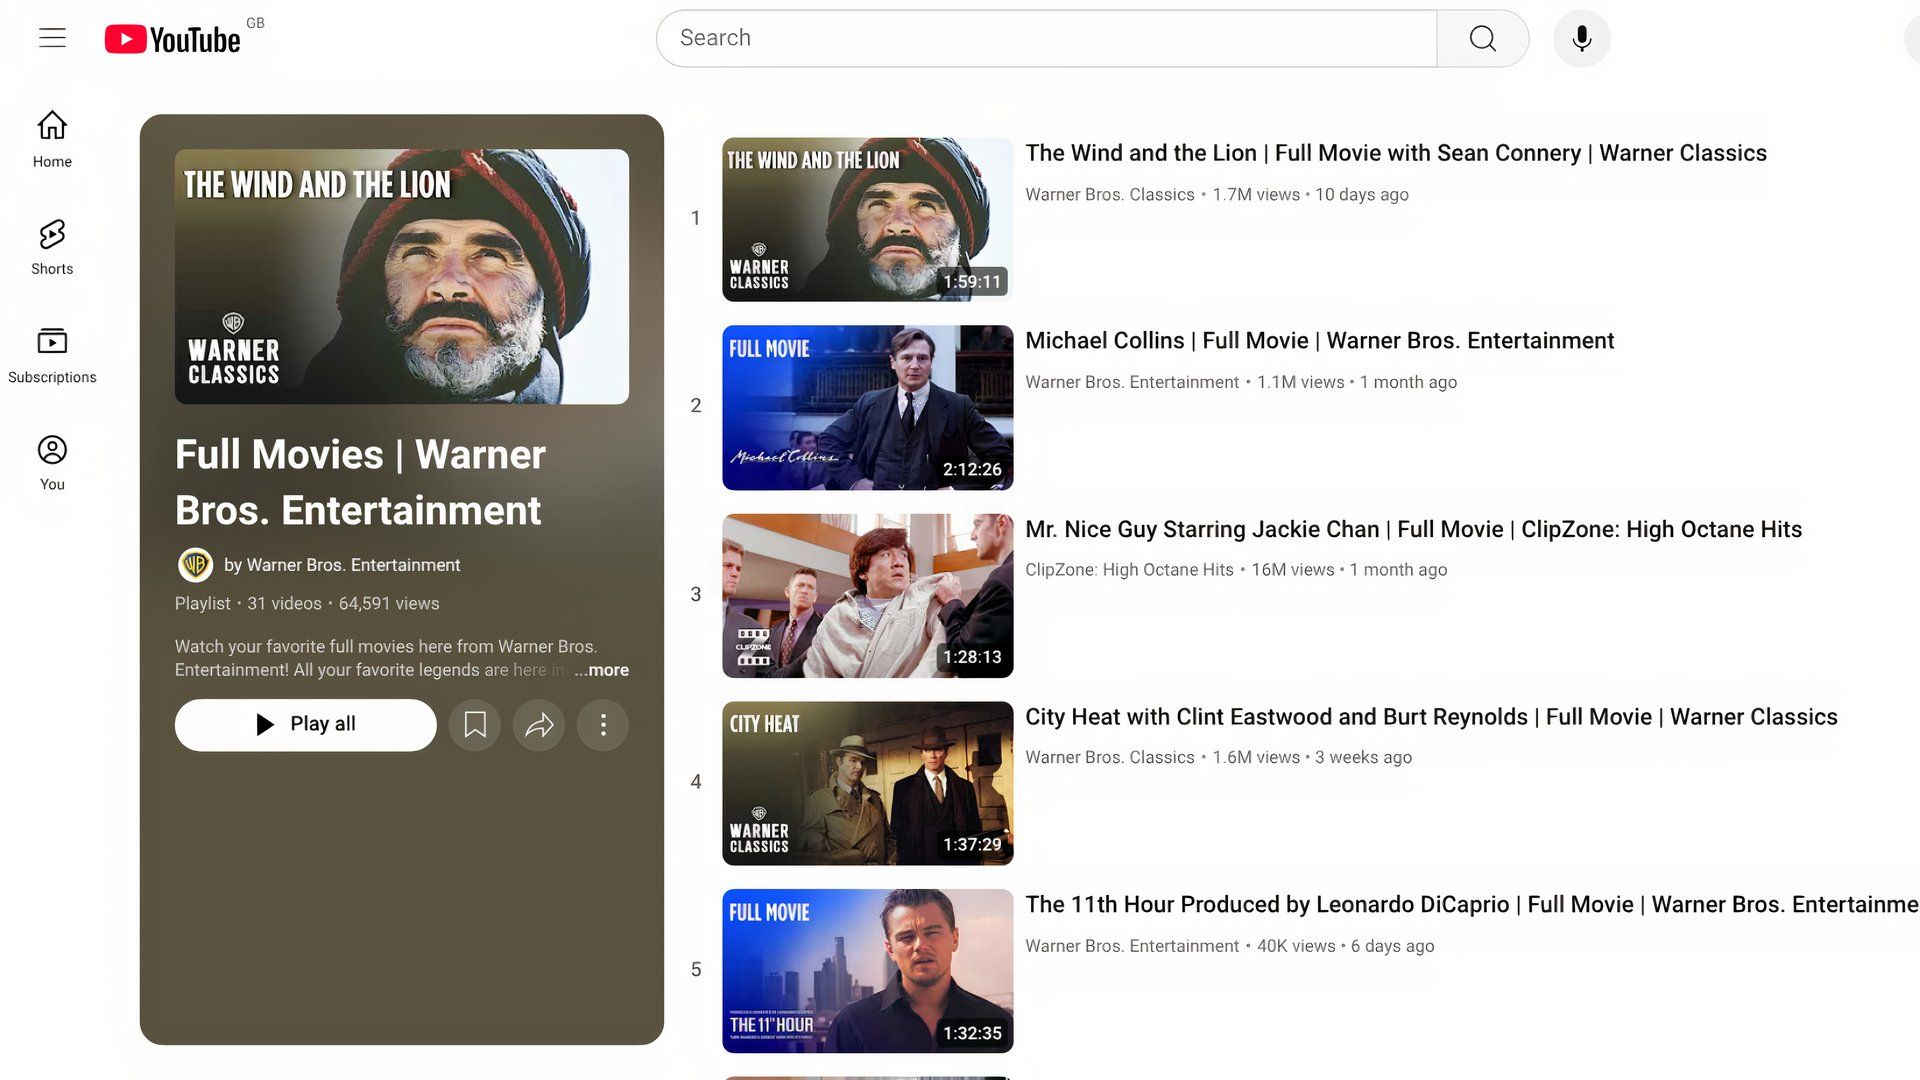
Task: Play all videos in the playlist
Action: (305, 724)
